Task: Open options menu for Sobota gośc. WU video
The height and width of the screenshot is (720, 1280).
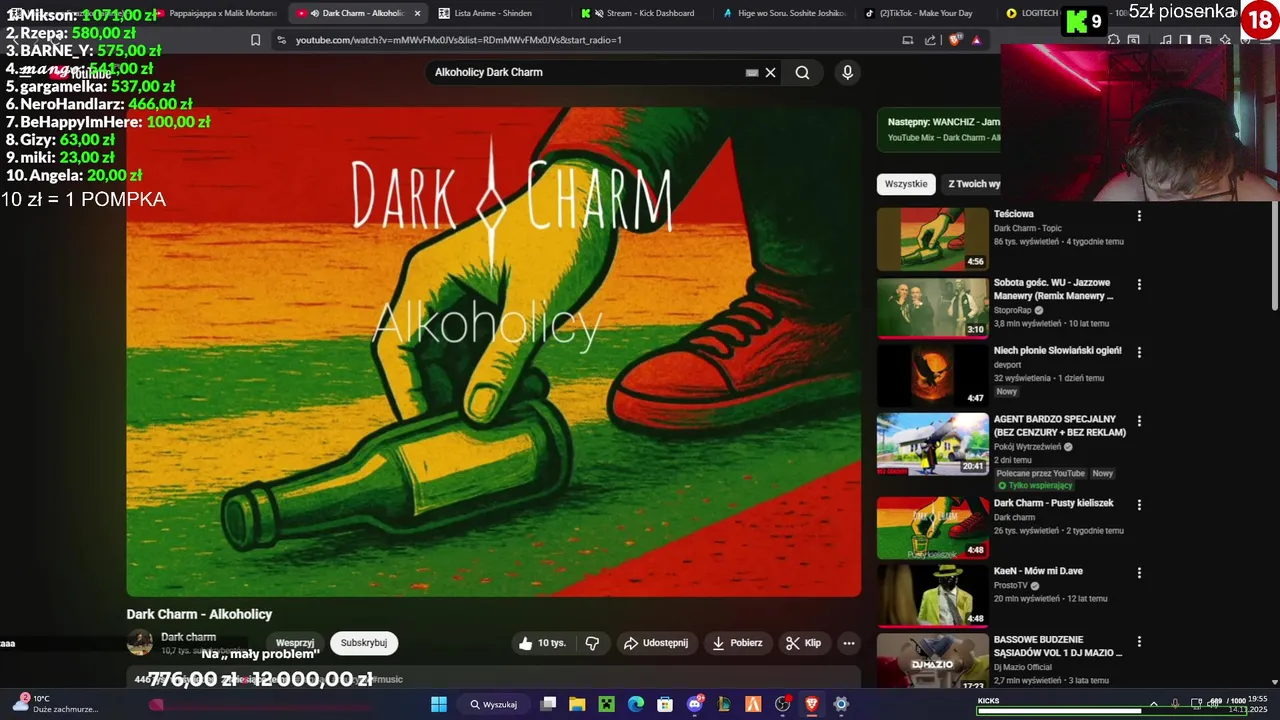Action: coord(1139,285)
